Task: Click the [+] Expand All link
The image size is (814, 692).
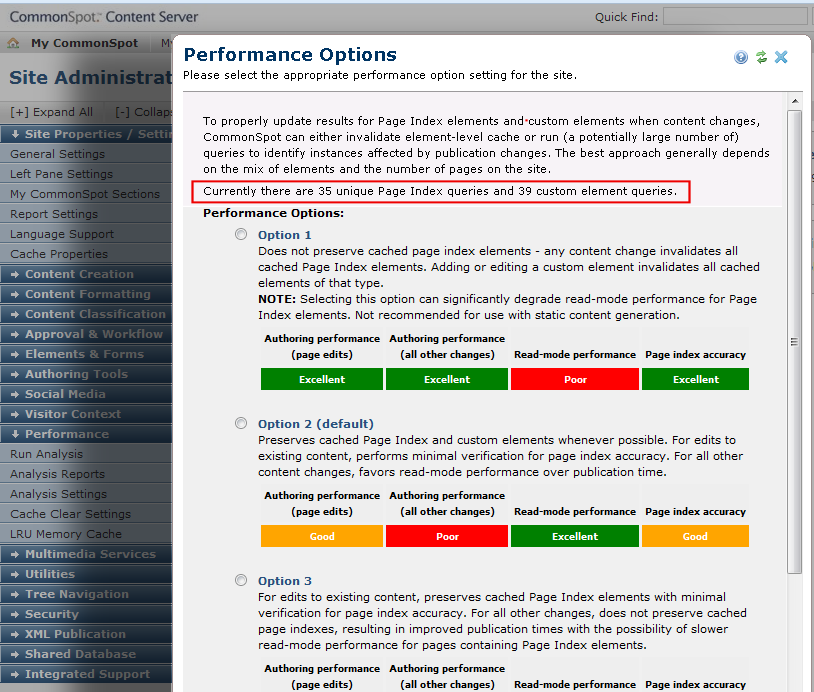Action: click(x=51, y=112)
